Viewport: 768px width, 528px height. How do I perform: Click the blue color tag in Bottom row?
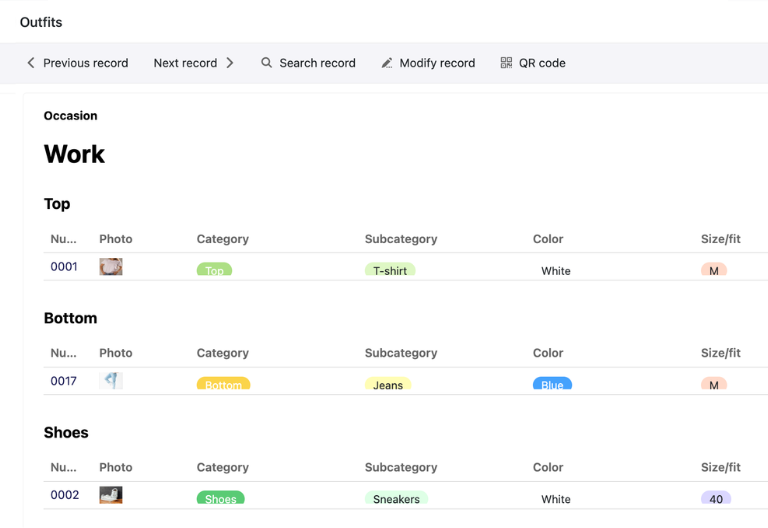(552, 384)
